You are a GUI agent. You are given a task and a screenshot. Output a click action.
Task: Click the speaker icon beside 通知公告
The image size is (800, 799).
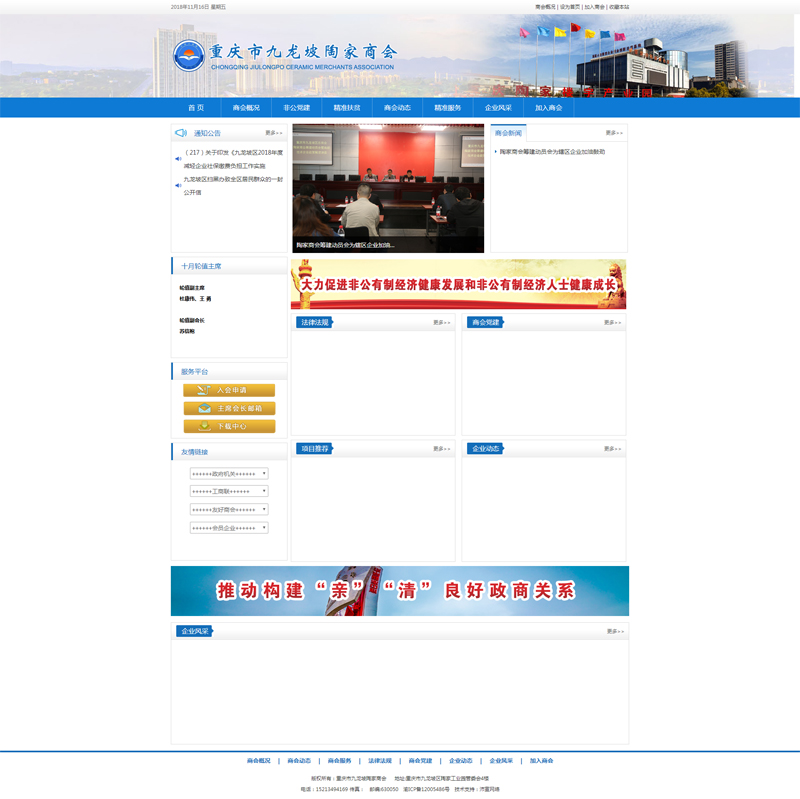coord(180,133)
